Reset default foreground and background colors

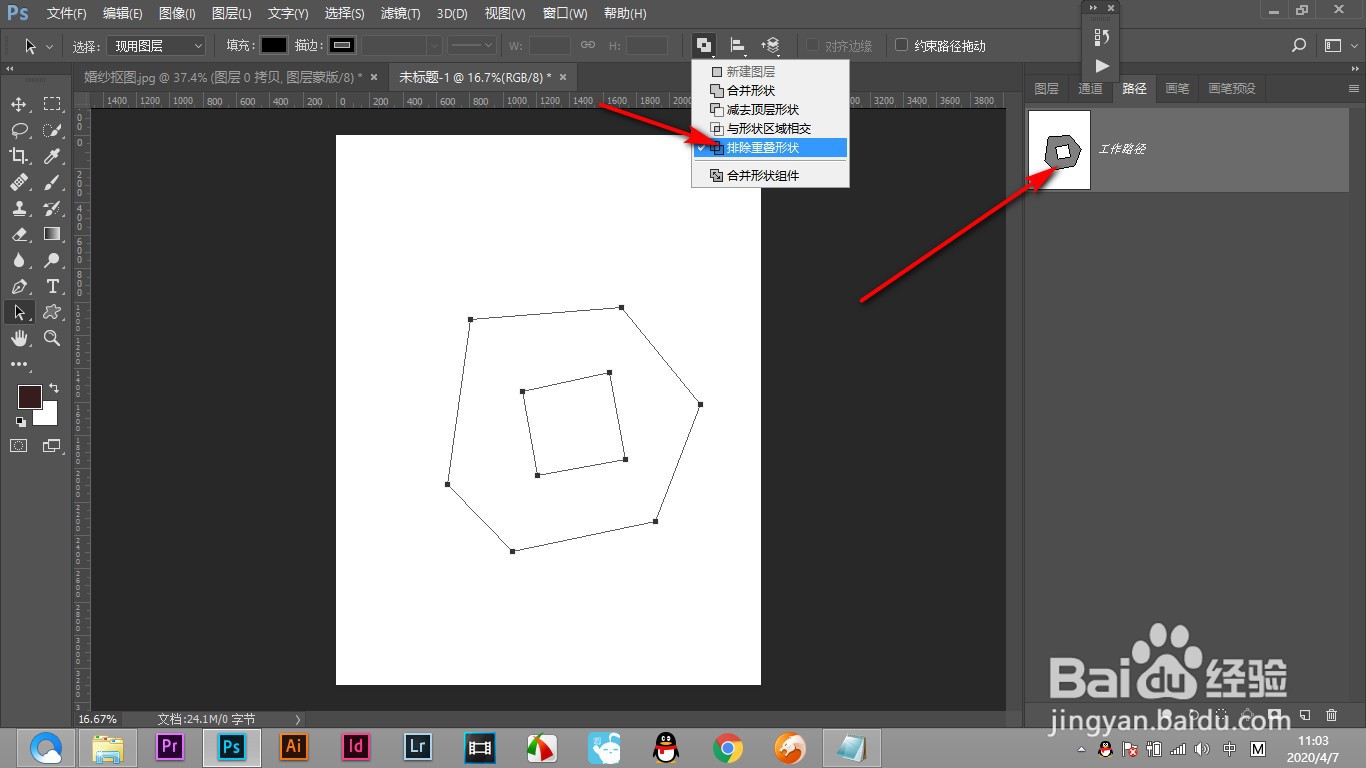point(21,421)
